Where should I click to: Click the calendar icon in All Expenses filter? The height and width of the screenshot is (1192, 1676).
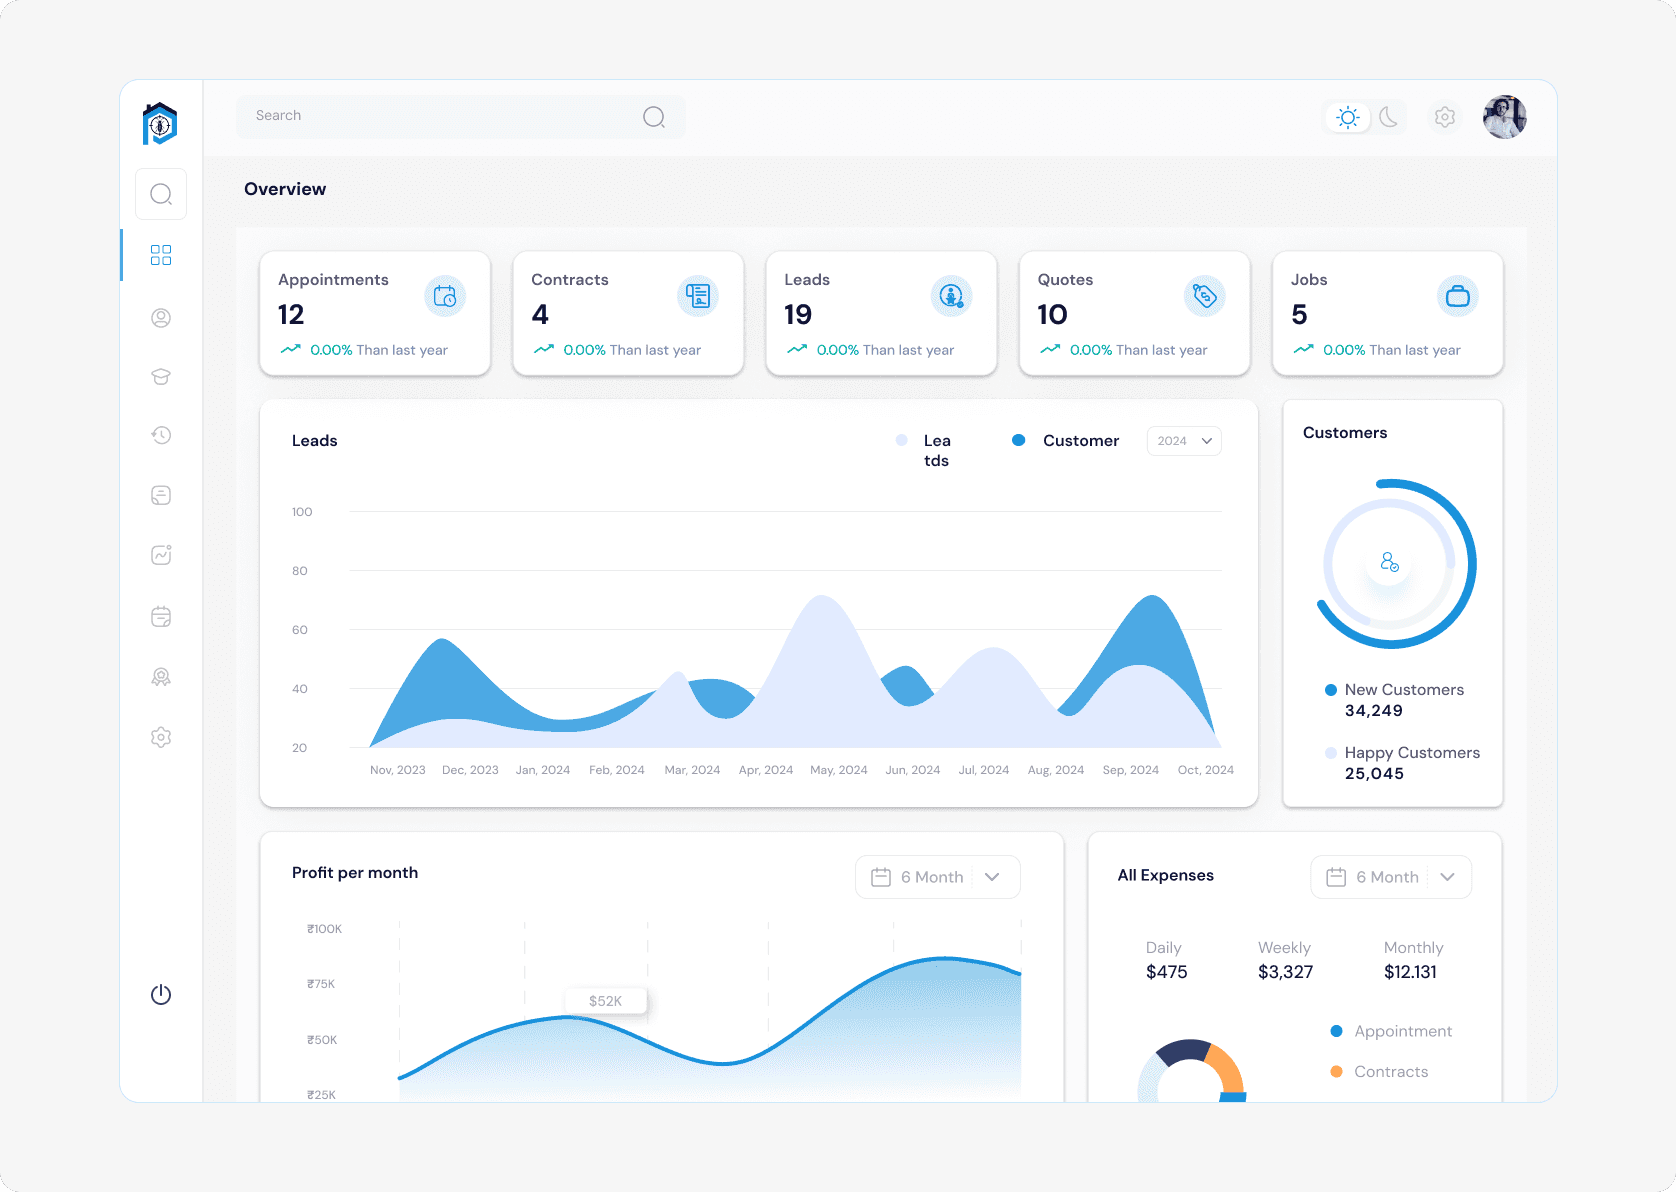(x=1336, y=877)
